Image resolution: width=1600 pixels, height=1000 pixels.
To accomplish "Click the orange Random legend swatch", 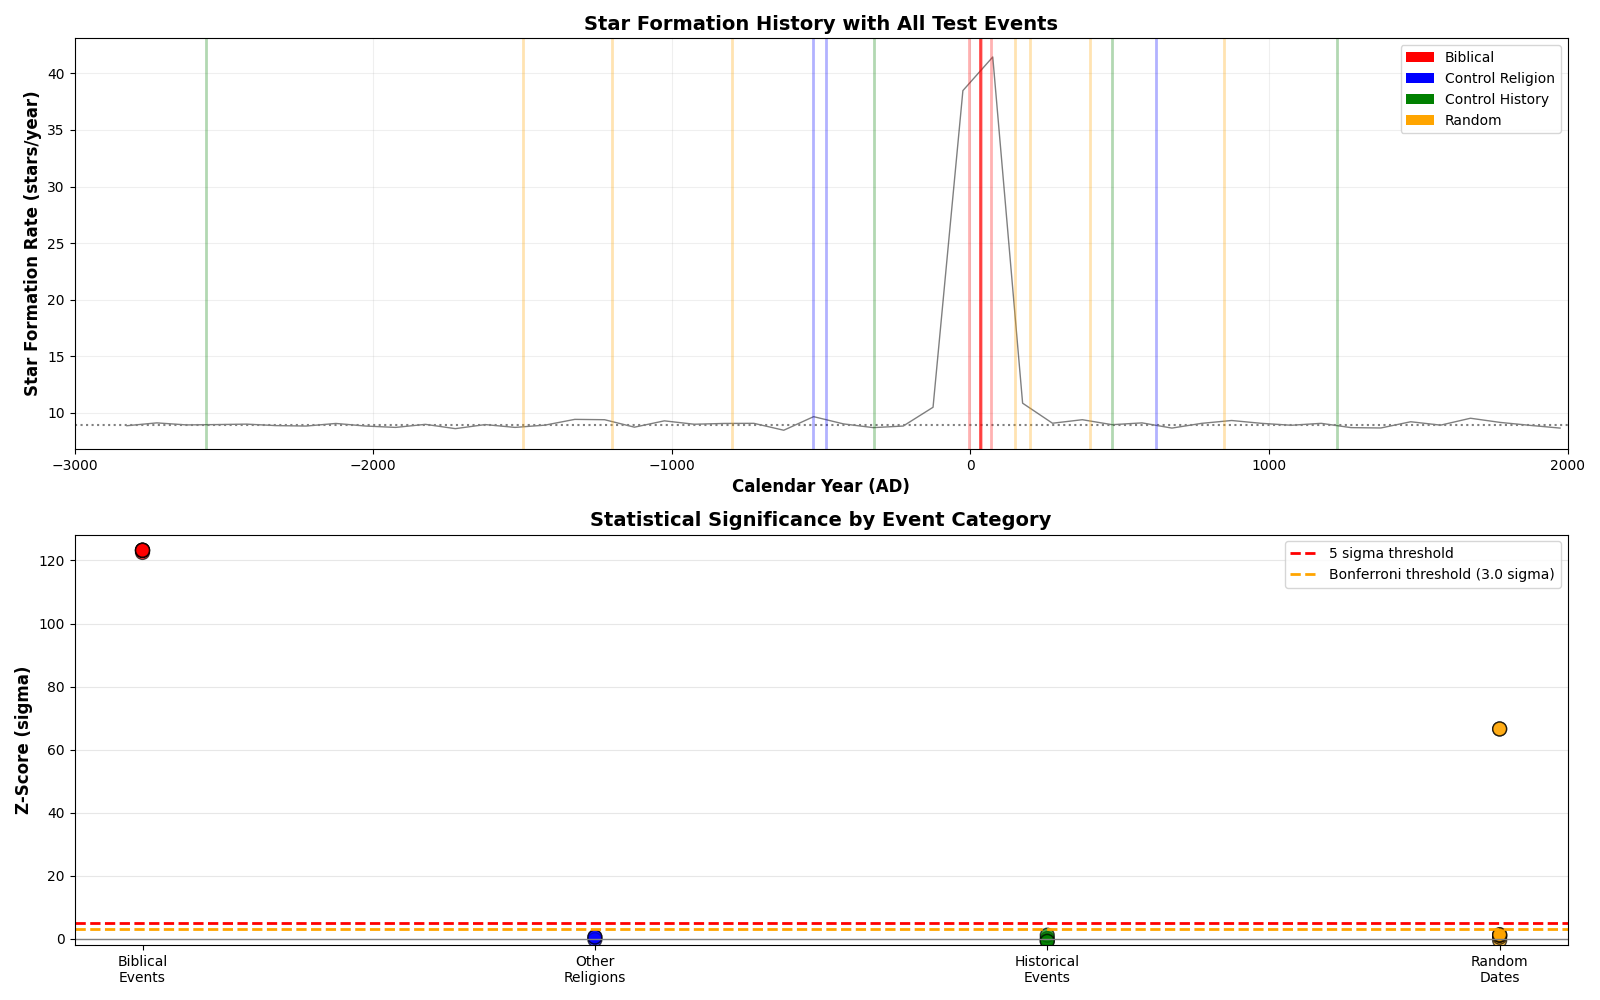I will [x=1419, y=121].
